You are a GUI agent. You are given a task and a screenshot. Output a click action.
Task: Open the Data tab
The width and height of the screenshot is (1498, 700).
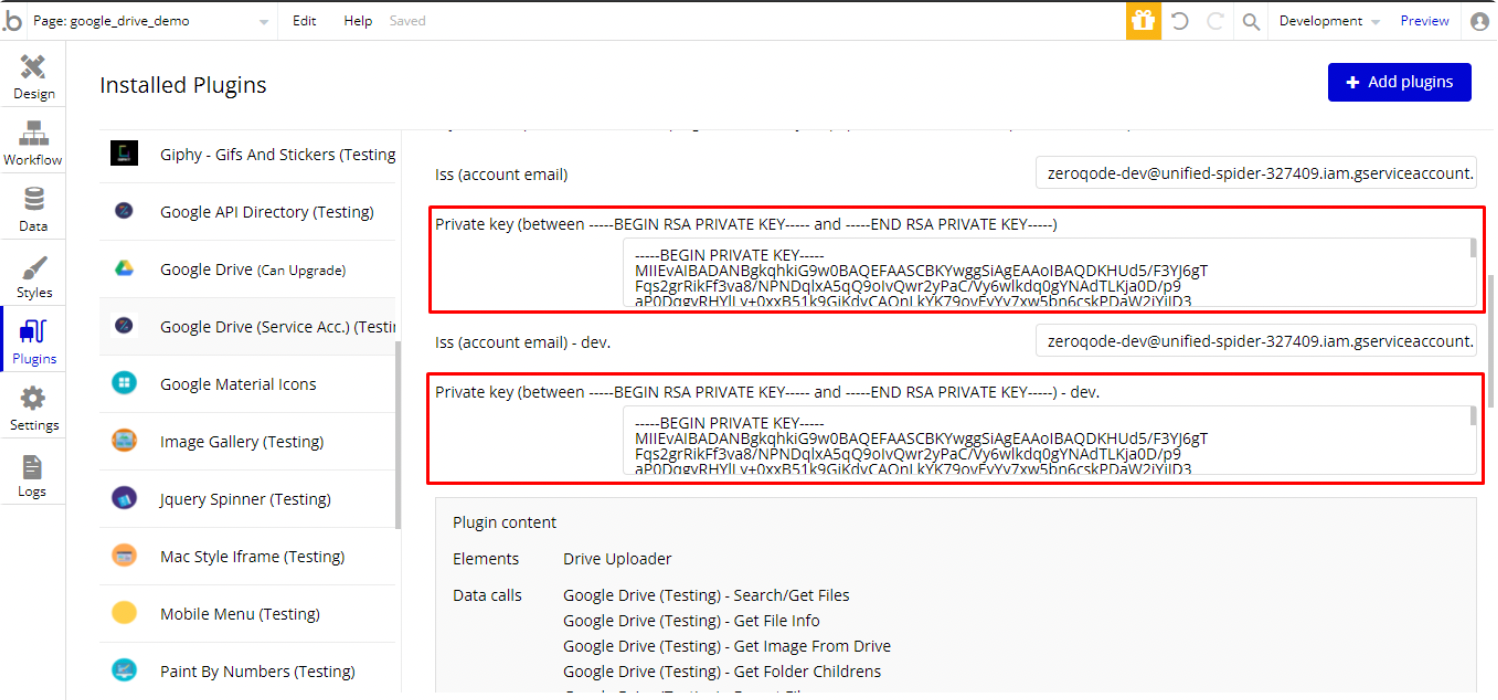pos(33,209)
